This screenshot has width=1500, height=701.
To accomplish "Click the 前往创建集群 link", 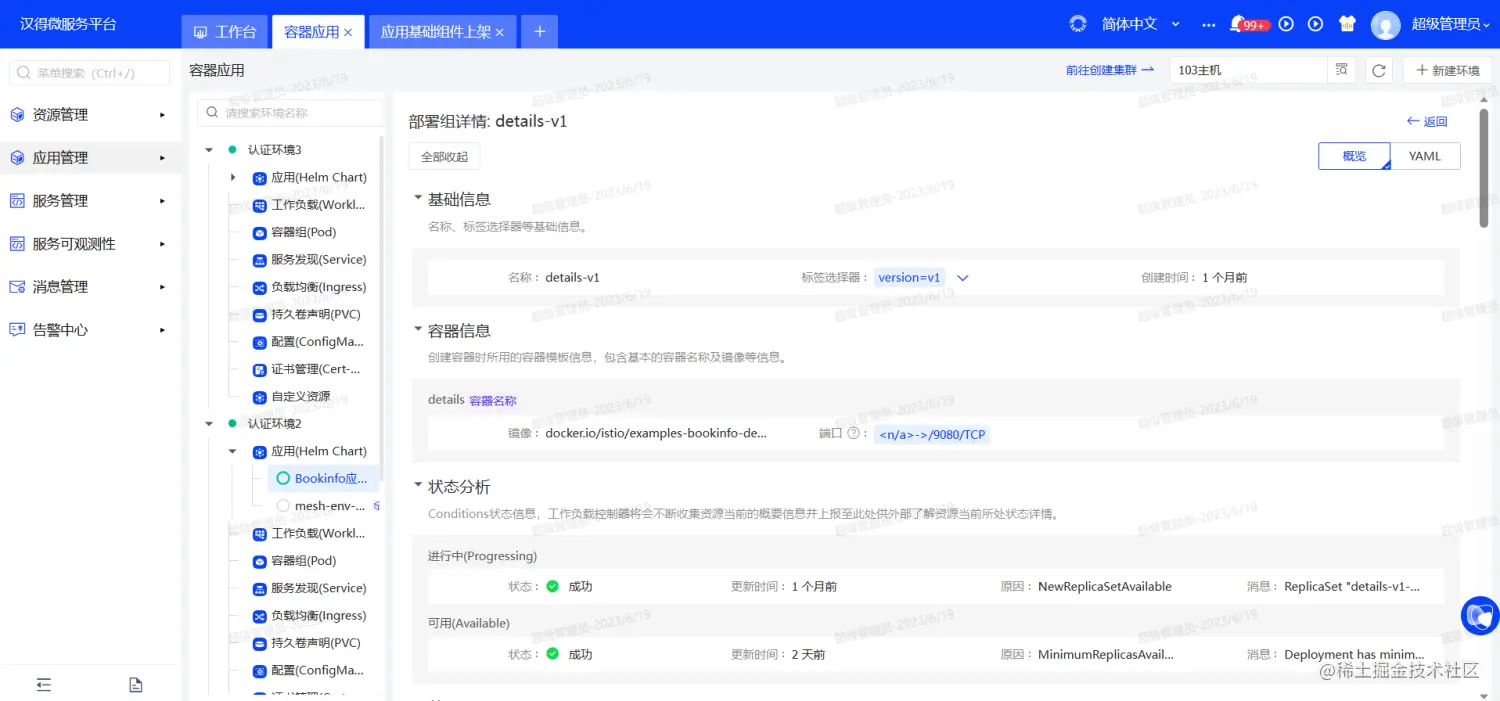I will click(1110, 70).
